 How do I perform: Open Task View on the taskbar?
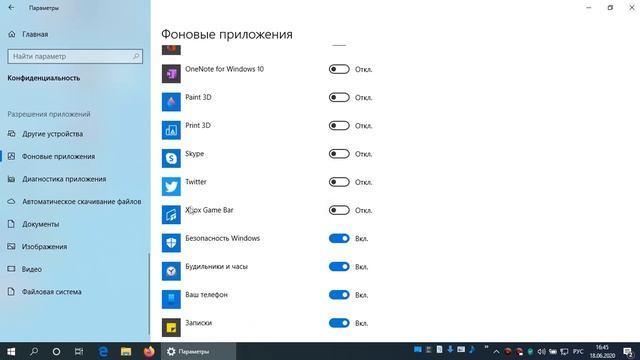coord(79,351)
